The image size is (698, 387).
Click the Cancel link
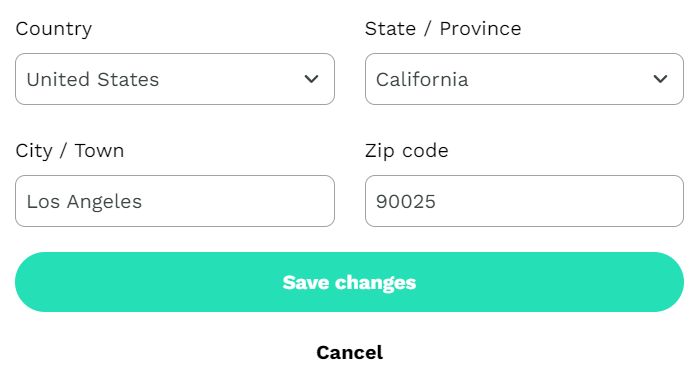pyautogui.click(x=349, y=353)
